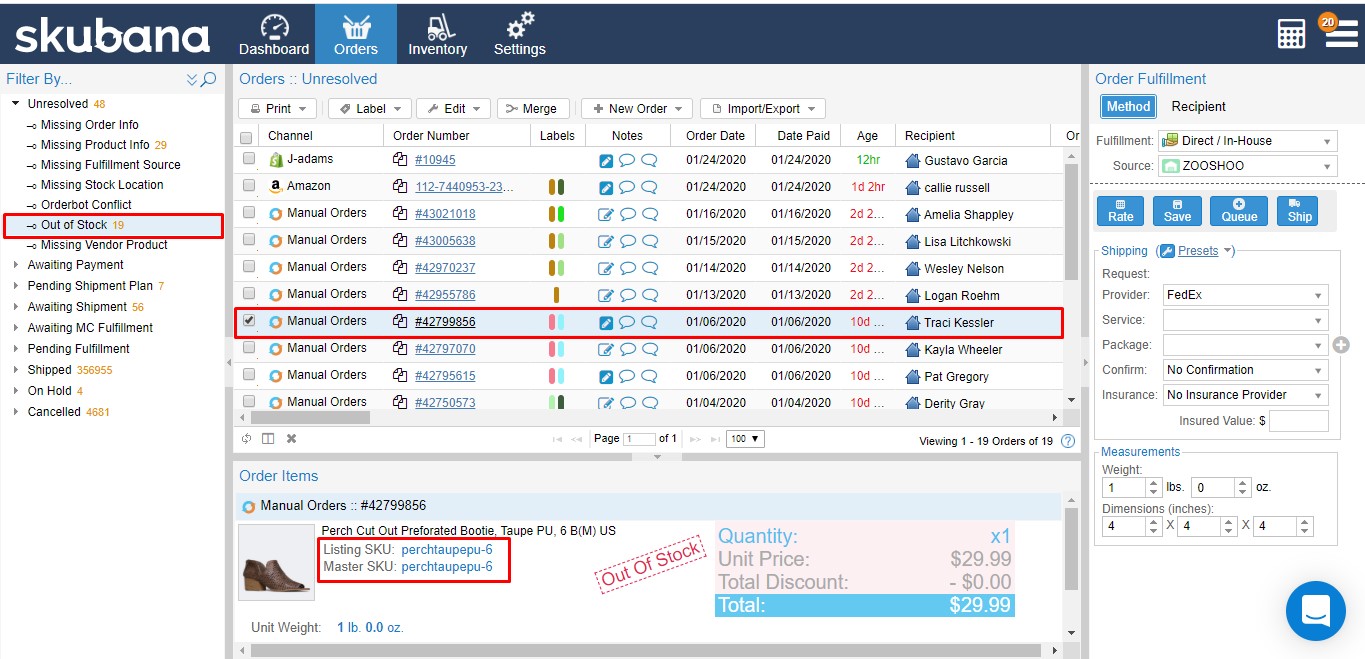Open the Dashboard section

(x=274, y=34)
